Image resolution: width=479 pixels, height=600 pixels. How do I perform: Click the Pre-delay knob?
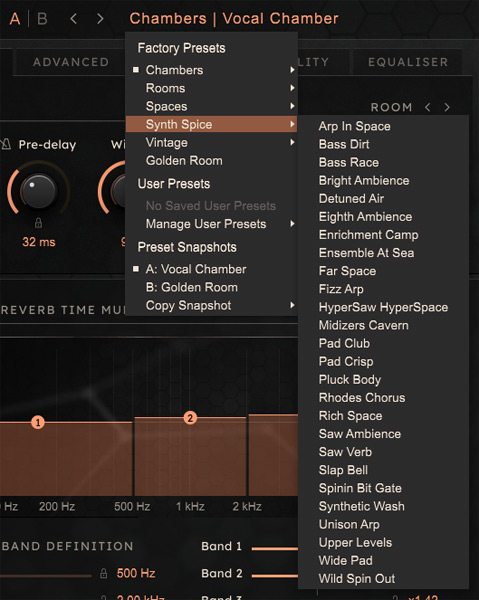pyautogui.click(x=38, y=191)
